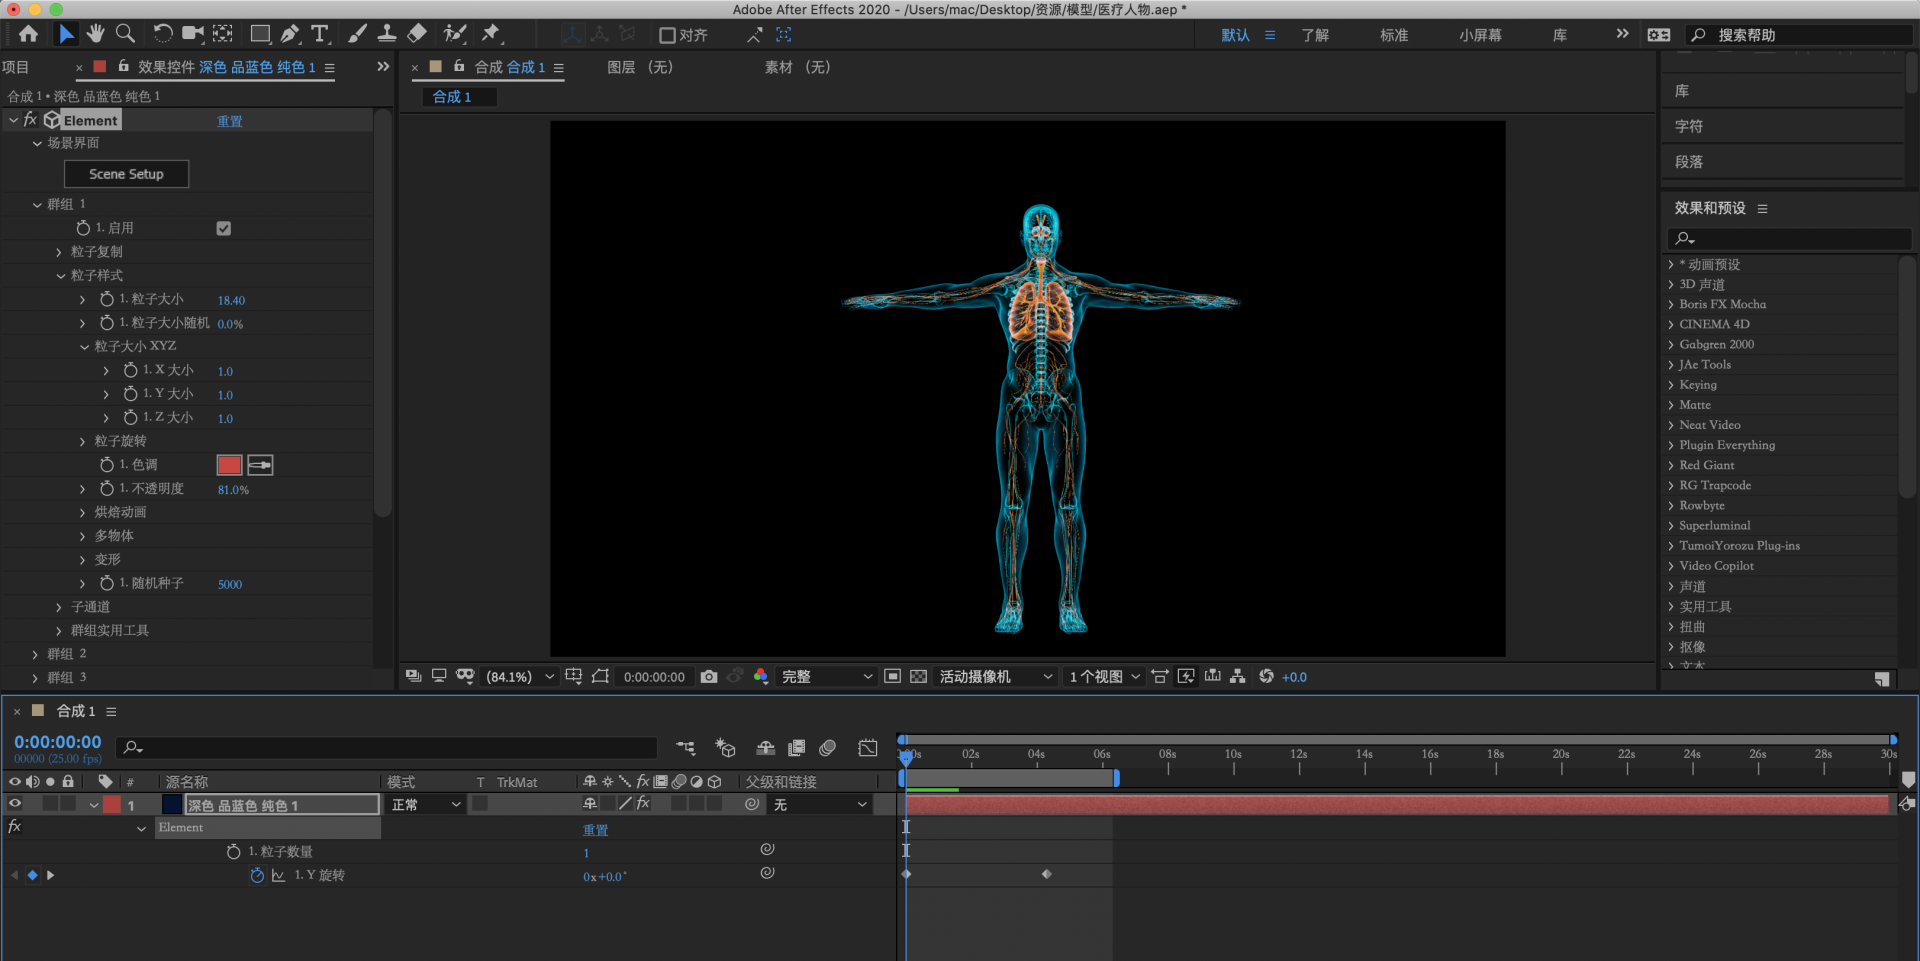Open the Graph Editor in the timeline
Image resolution: width=1920 pixels, height=961 pixels.
[868, 748]
